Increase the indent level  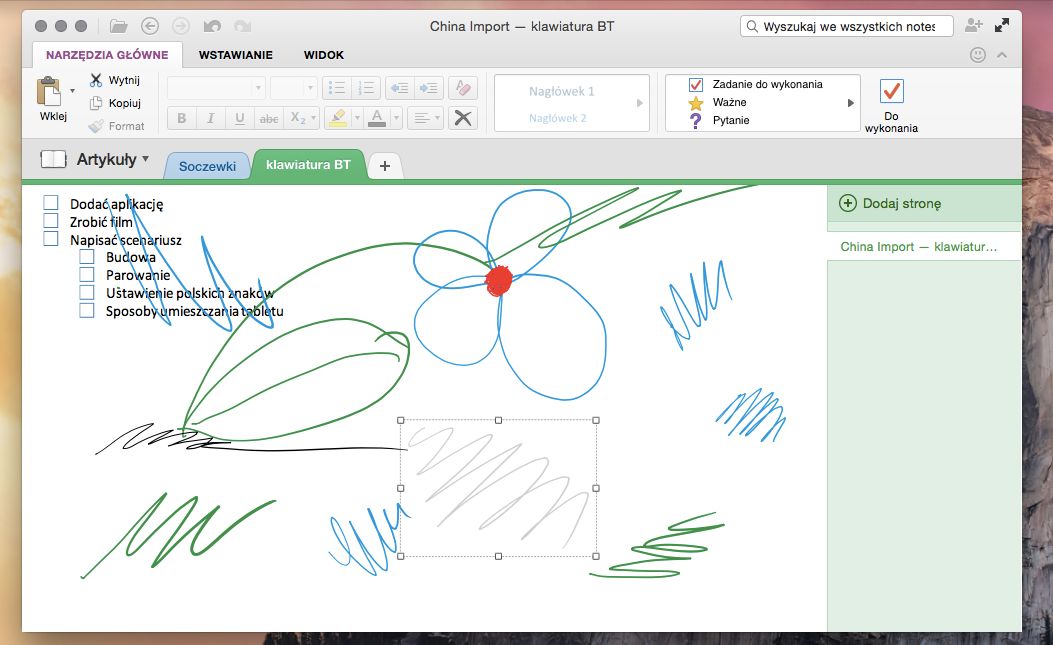pos(428,88)
